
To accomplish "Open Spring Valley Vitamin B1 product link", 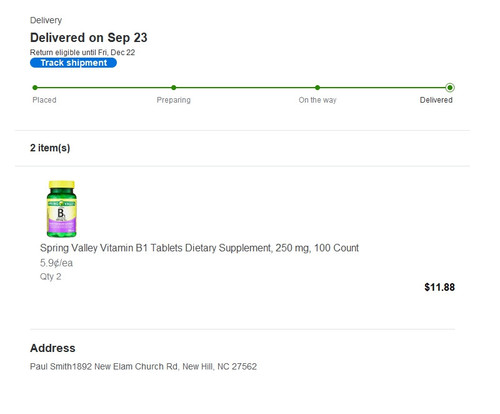I will tap(199, 248).
